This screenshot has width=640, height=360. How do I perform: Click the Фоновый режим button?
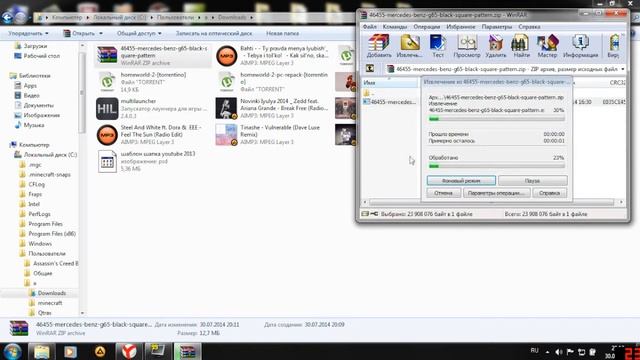coord(461,180)
